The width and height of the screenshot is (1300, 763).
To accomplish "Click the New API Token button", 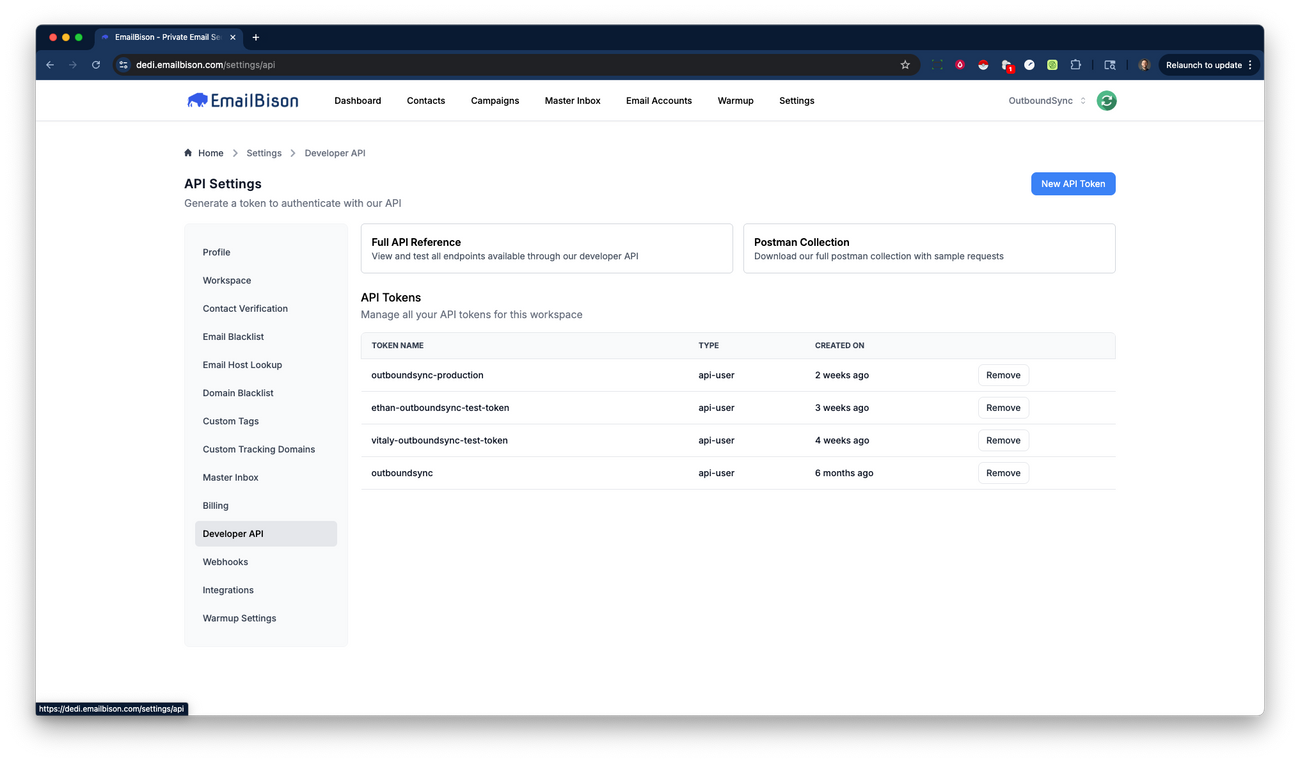I will tap(1073, 183).
